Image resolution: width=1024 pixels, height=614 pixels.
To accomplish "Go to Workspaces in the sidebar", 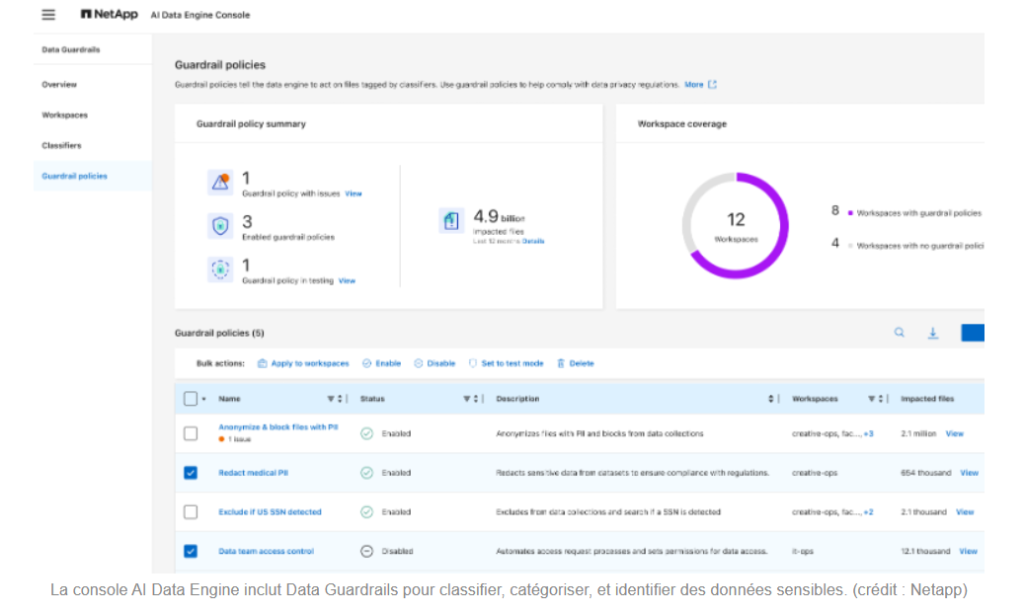I will [65, 115].
